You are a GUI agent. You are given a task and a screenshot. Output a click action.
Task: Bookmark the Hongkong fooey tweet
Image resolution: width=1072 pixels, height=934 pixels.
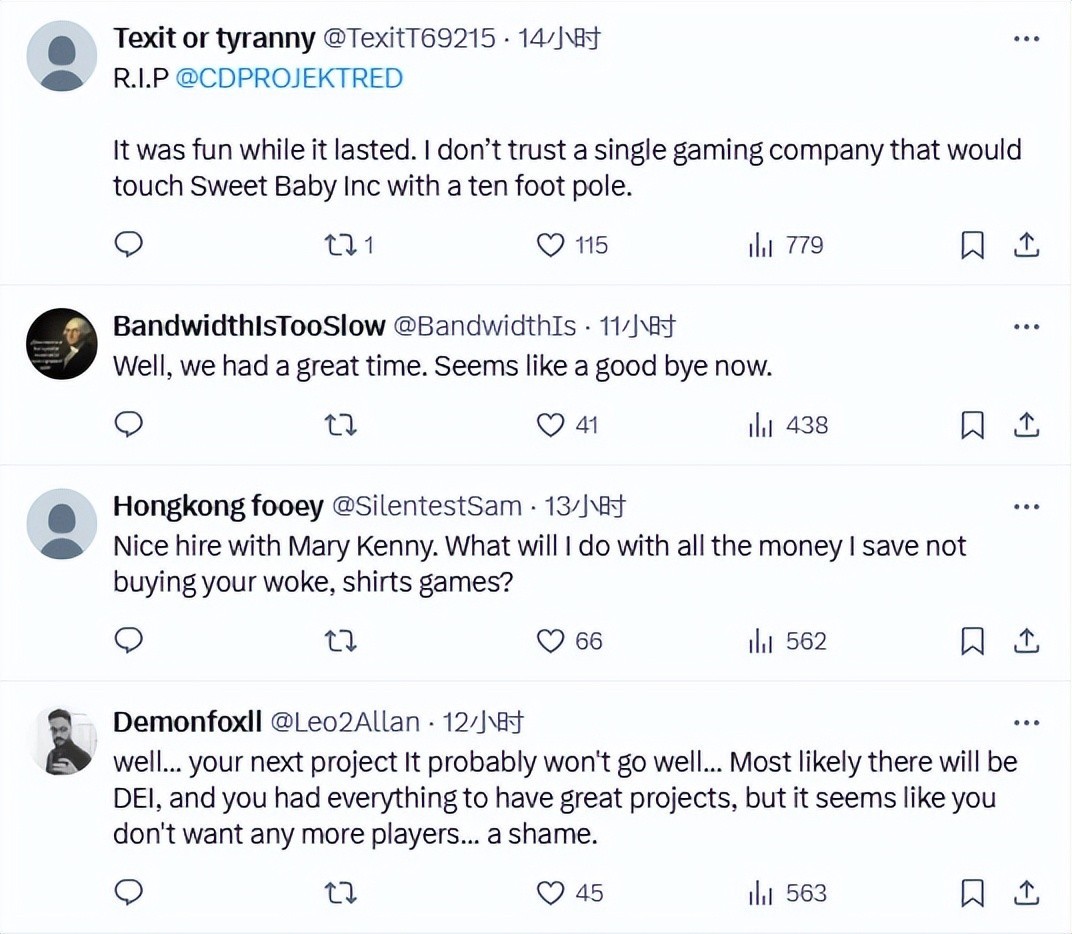[972, 641]
